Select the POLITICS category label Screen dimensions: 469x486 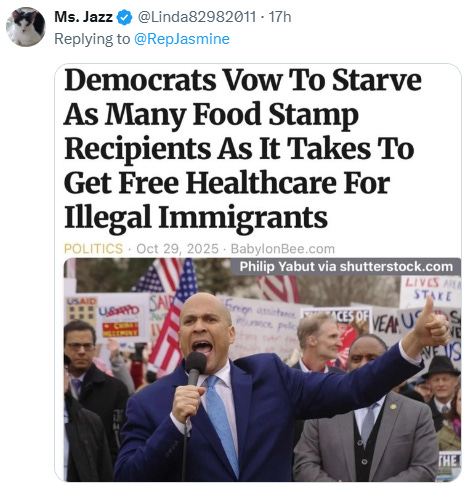[x=93, y=249]
